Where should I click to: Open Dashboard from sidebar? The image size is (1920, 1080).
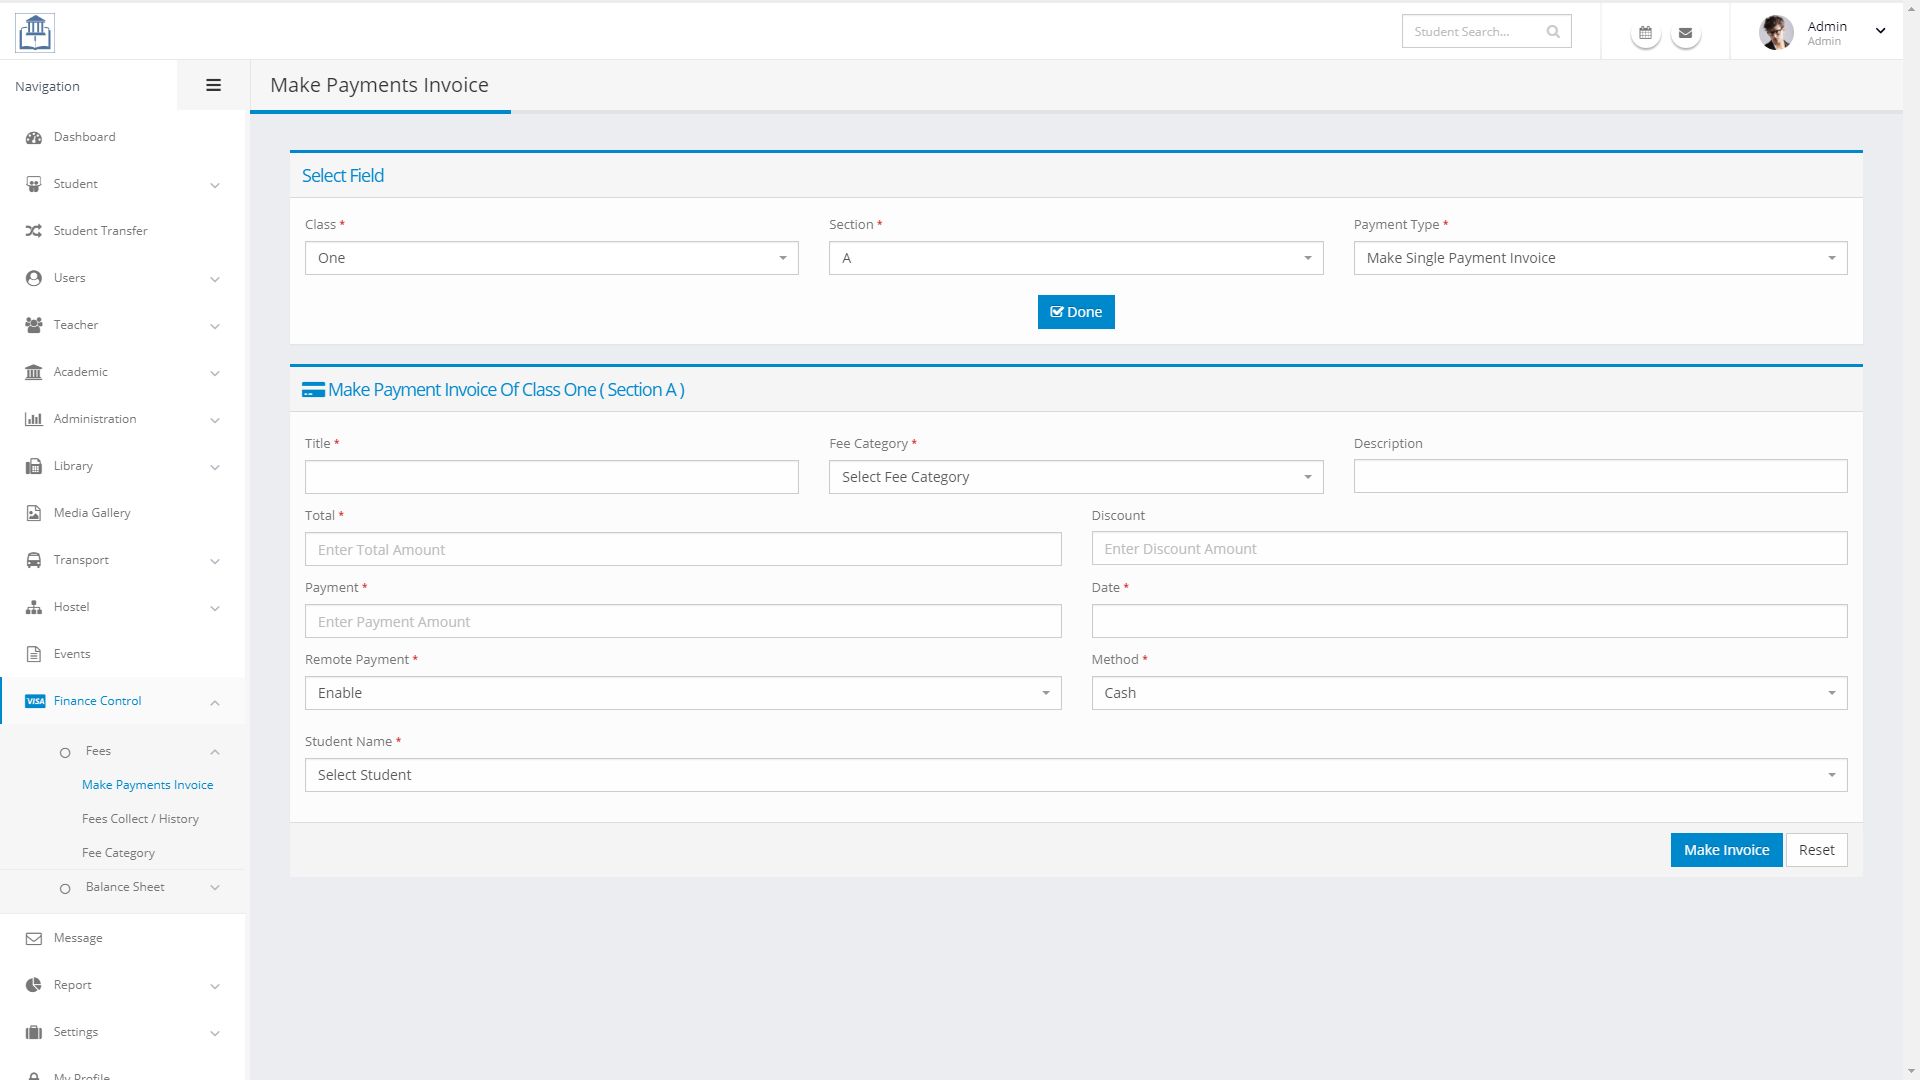click(x=84, y=137)
